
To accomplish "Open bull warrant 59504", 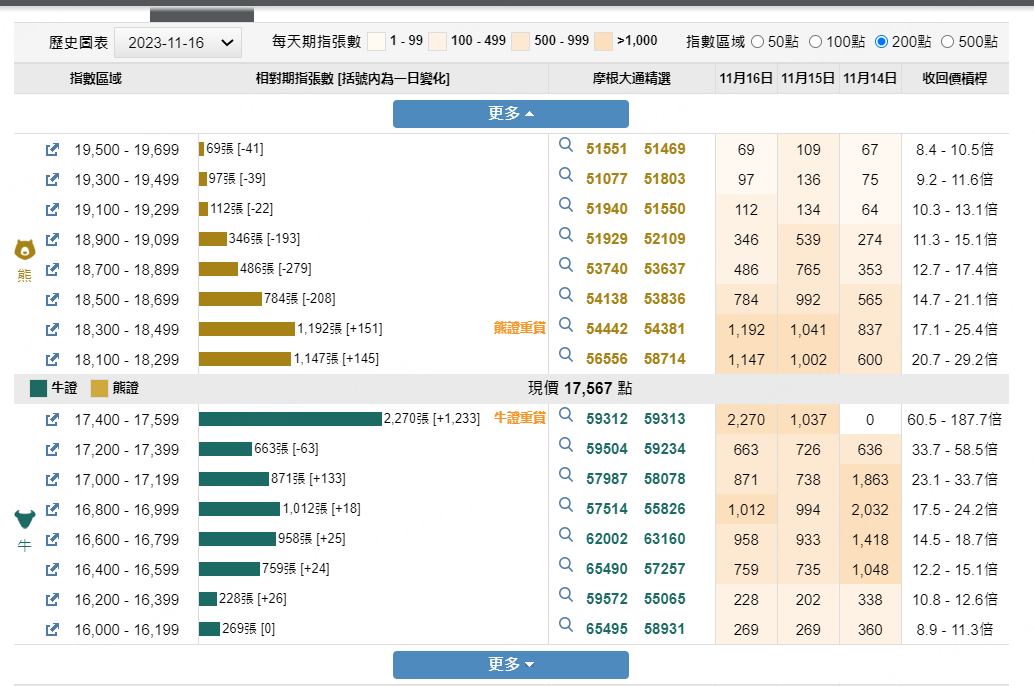I will tap(607, 449).
